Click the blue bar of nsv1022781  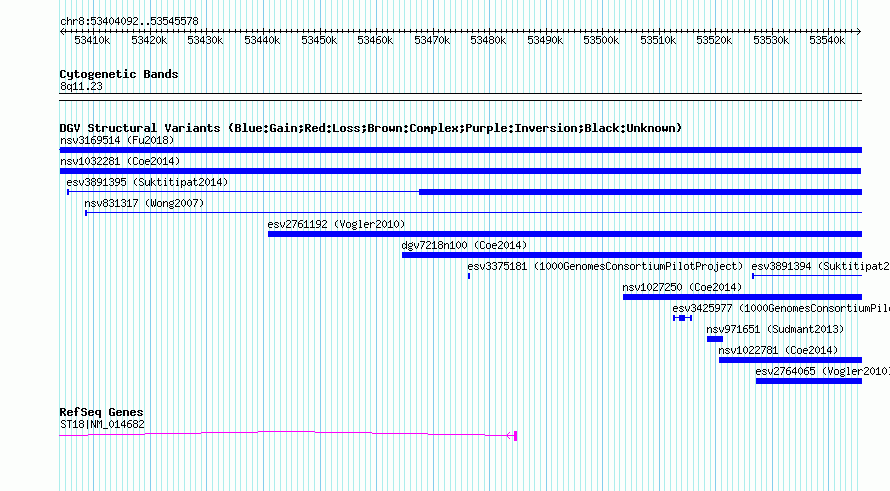pyautogui.click(x=790, y=360)
